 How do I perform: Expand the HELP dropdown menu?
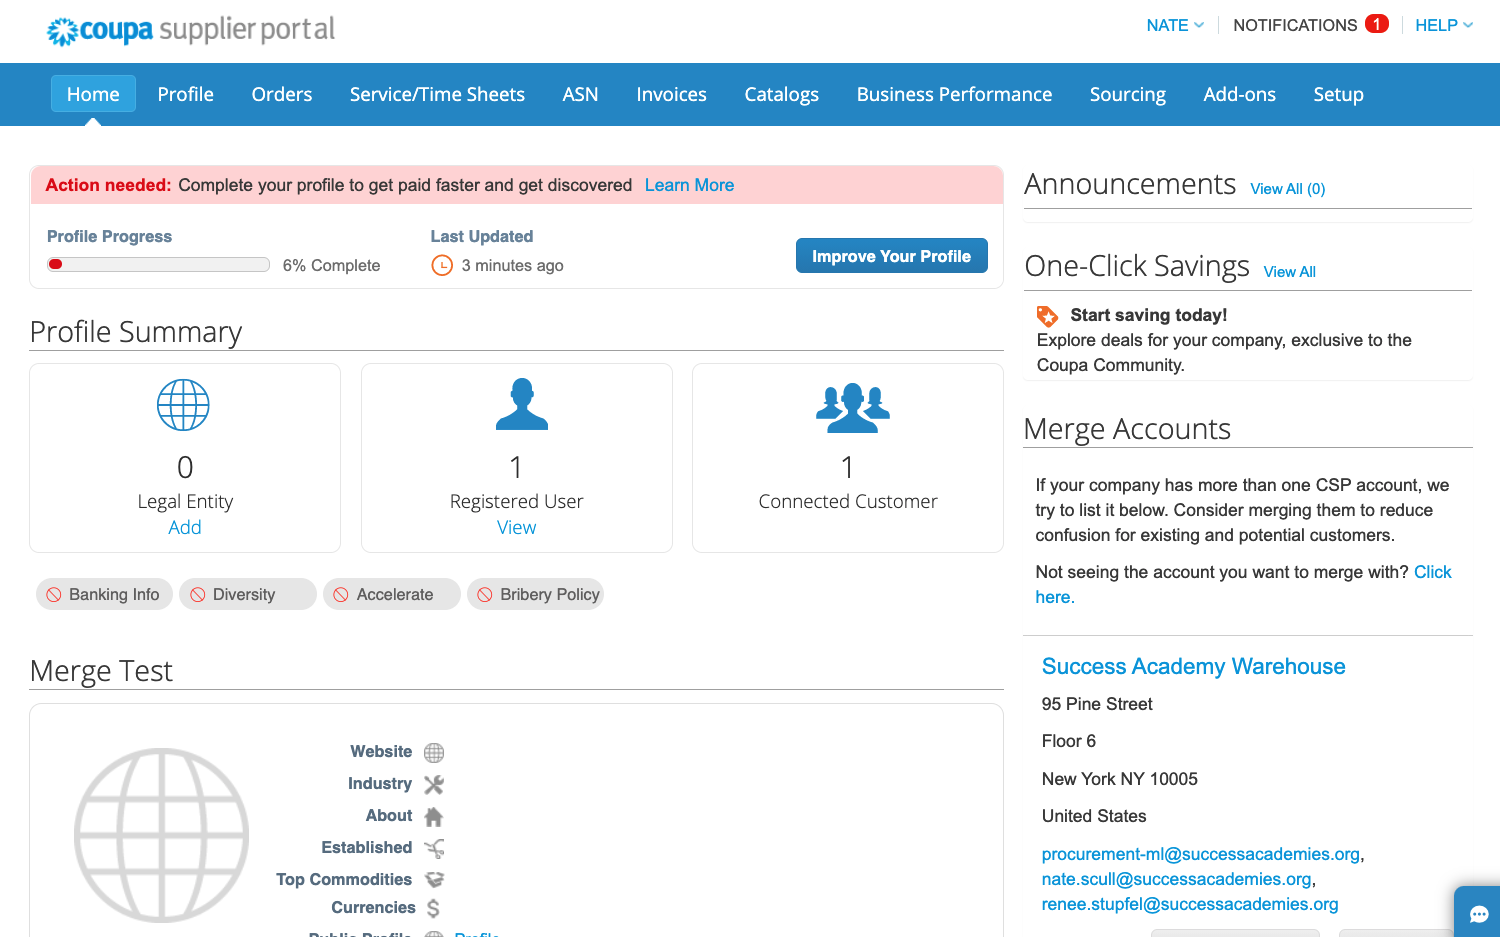(x=1443, y=25)
